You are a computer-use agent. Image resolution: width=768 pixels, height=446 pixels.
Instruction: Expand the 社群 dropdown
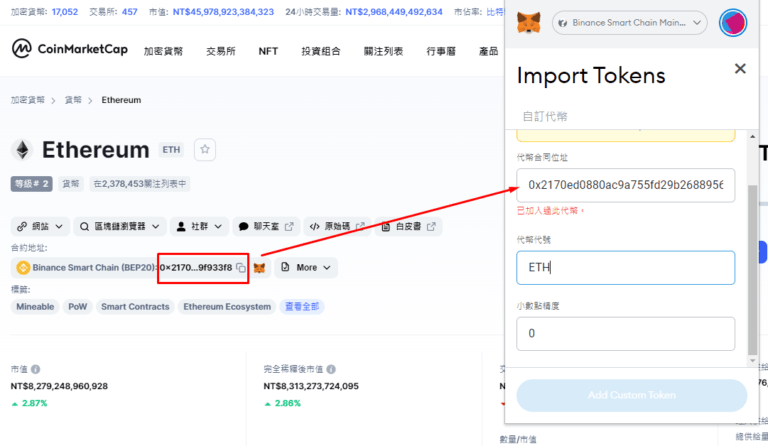click(199, 226)
